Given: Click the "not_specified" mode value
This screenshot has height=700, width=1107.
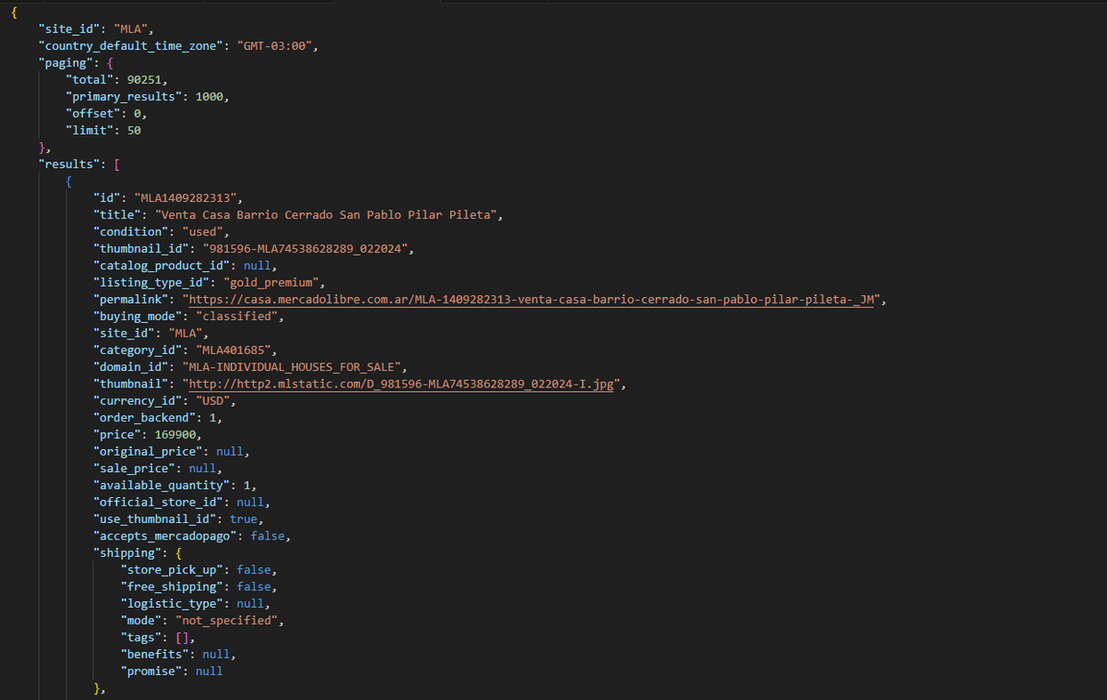Looking at the screenshot, I should [x=229, y=620].
